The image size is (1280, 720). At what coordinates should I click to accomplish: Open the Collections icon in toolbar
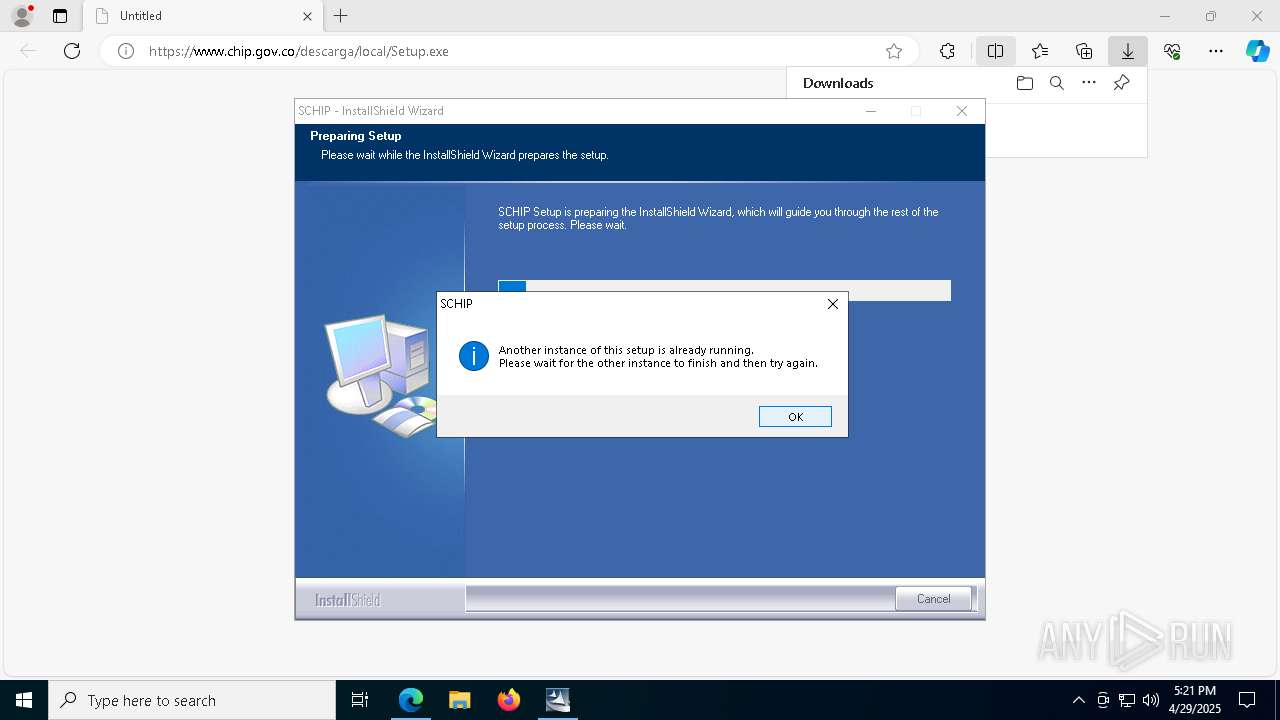[x=1084, y=51]
